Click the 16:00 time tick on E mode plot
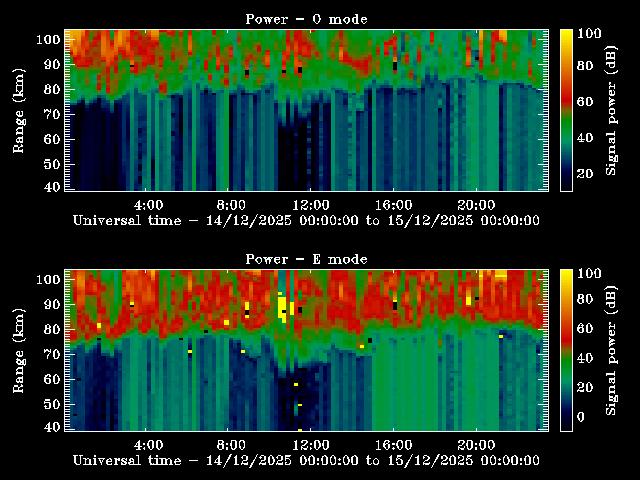640x480 pixels. coord(394,444)
